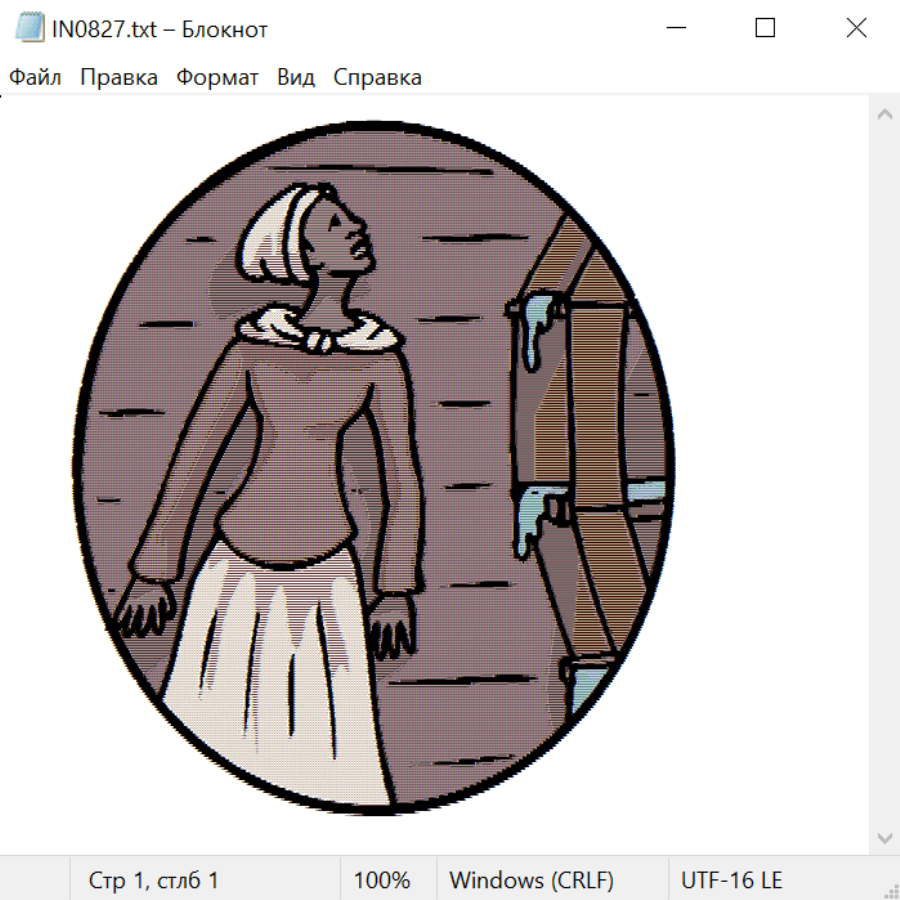Close the IN0827.txt Notepad window
Image resolution: width=900 pixels, height=900 pixels.
tap(856, 29)
